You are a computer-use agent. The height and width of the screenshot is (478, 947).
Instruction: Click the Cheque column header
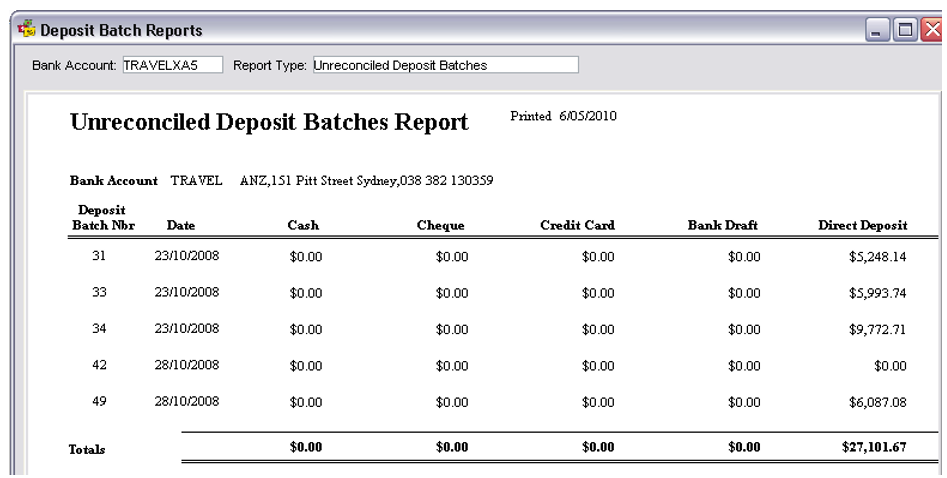point(440,225)
